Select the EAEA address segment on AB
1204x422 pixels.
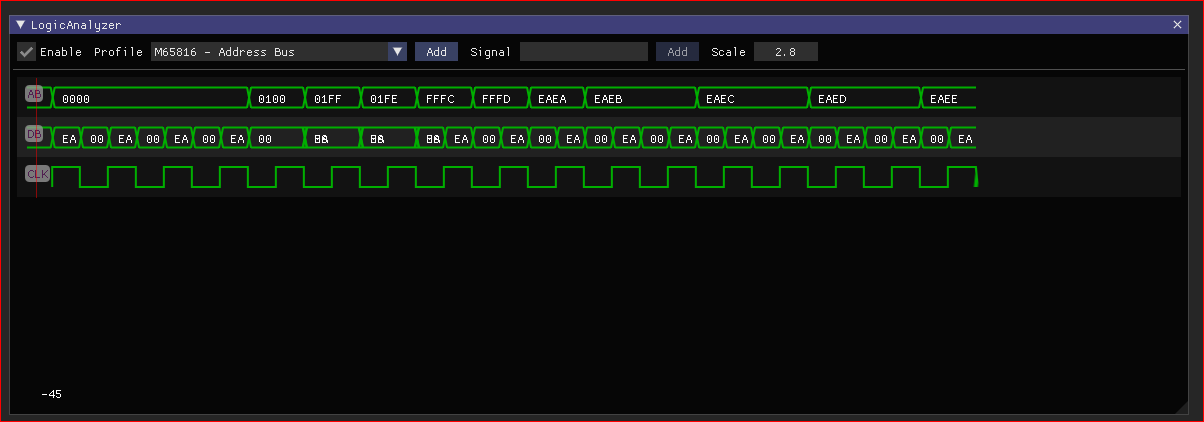[556, 98]
